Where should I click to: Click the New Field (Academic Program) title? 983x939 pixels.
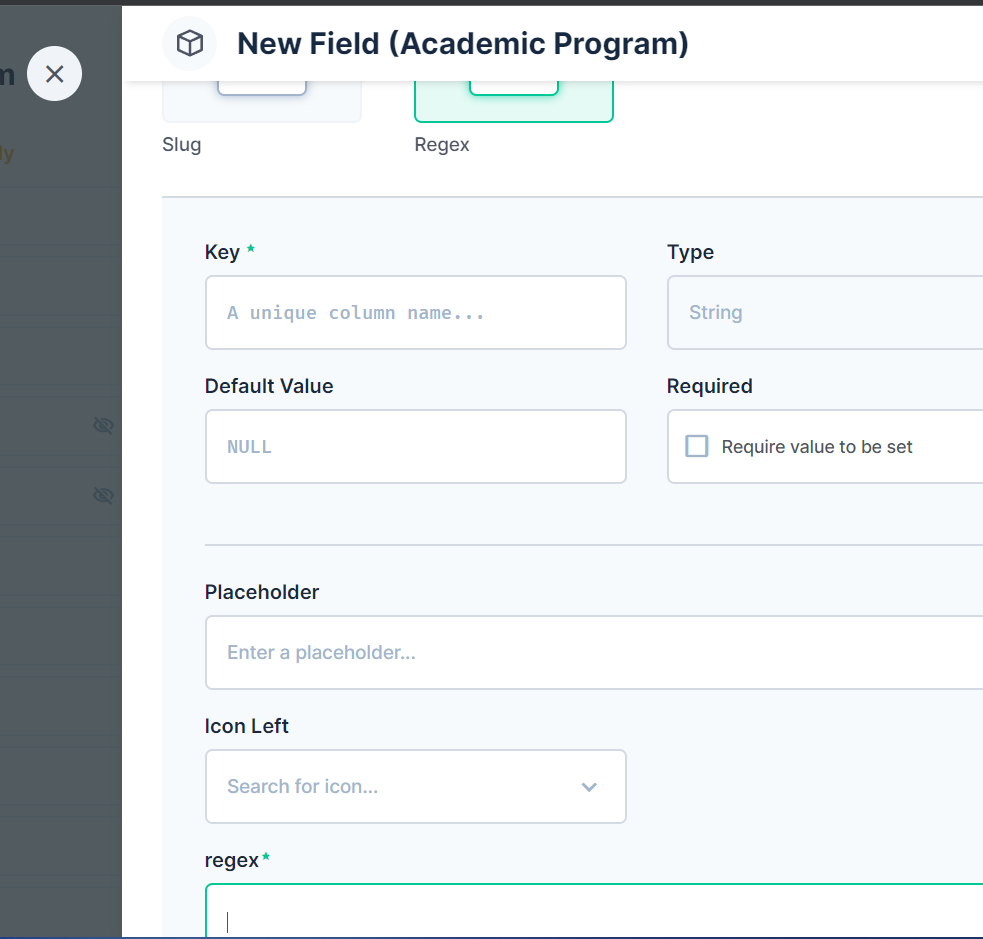click(462, 43)
